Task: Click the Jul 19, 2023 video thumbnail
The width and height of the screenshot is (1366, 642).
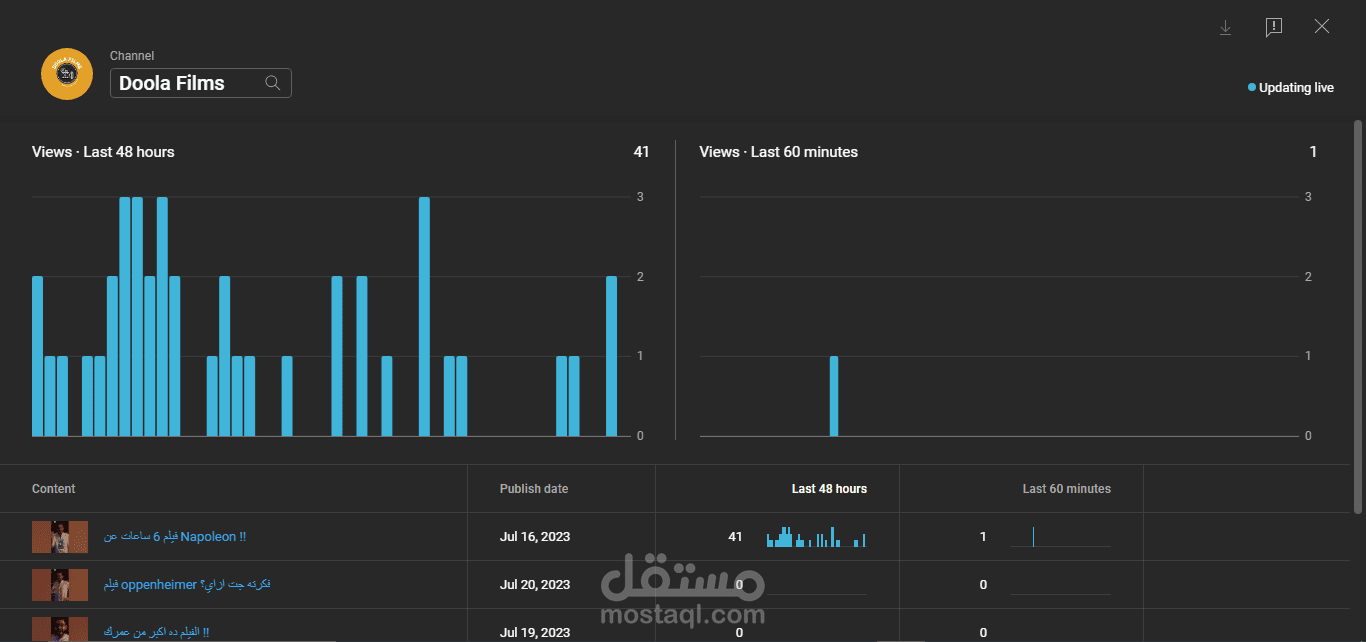Action: (60, 629)
